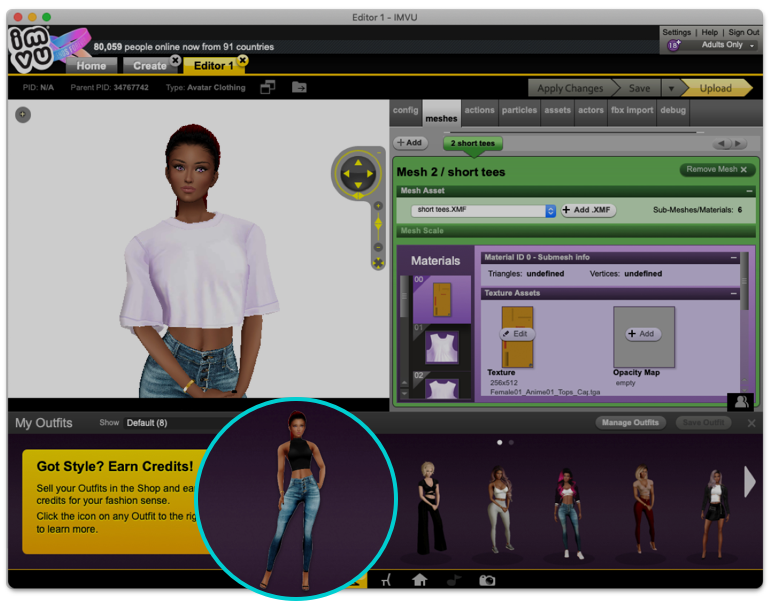
Task: Zoom out with the camera minus button
Action: click(378, 247)
